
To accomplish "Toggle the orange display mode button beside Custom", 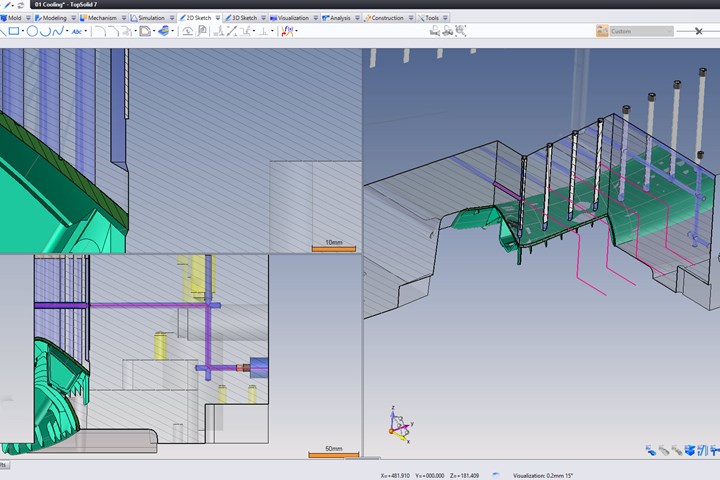I will tap(603, 31).
